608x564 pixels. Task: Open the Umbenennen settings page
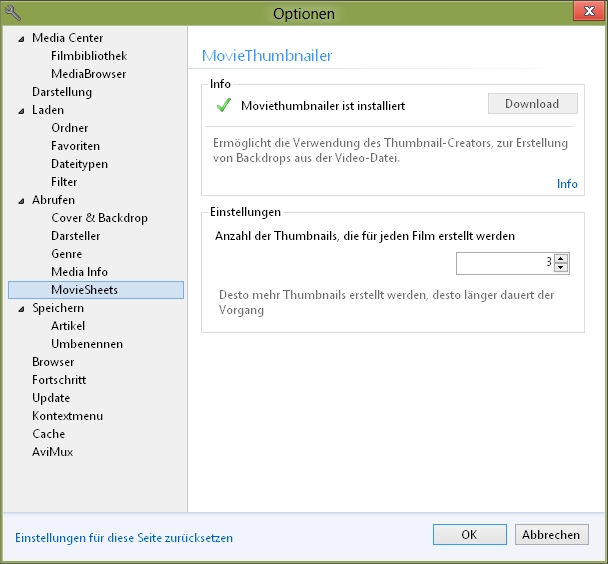(x=87, y=344)
